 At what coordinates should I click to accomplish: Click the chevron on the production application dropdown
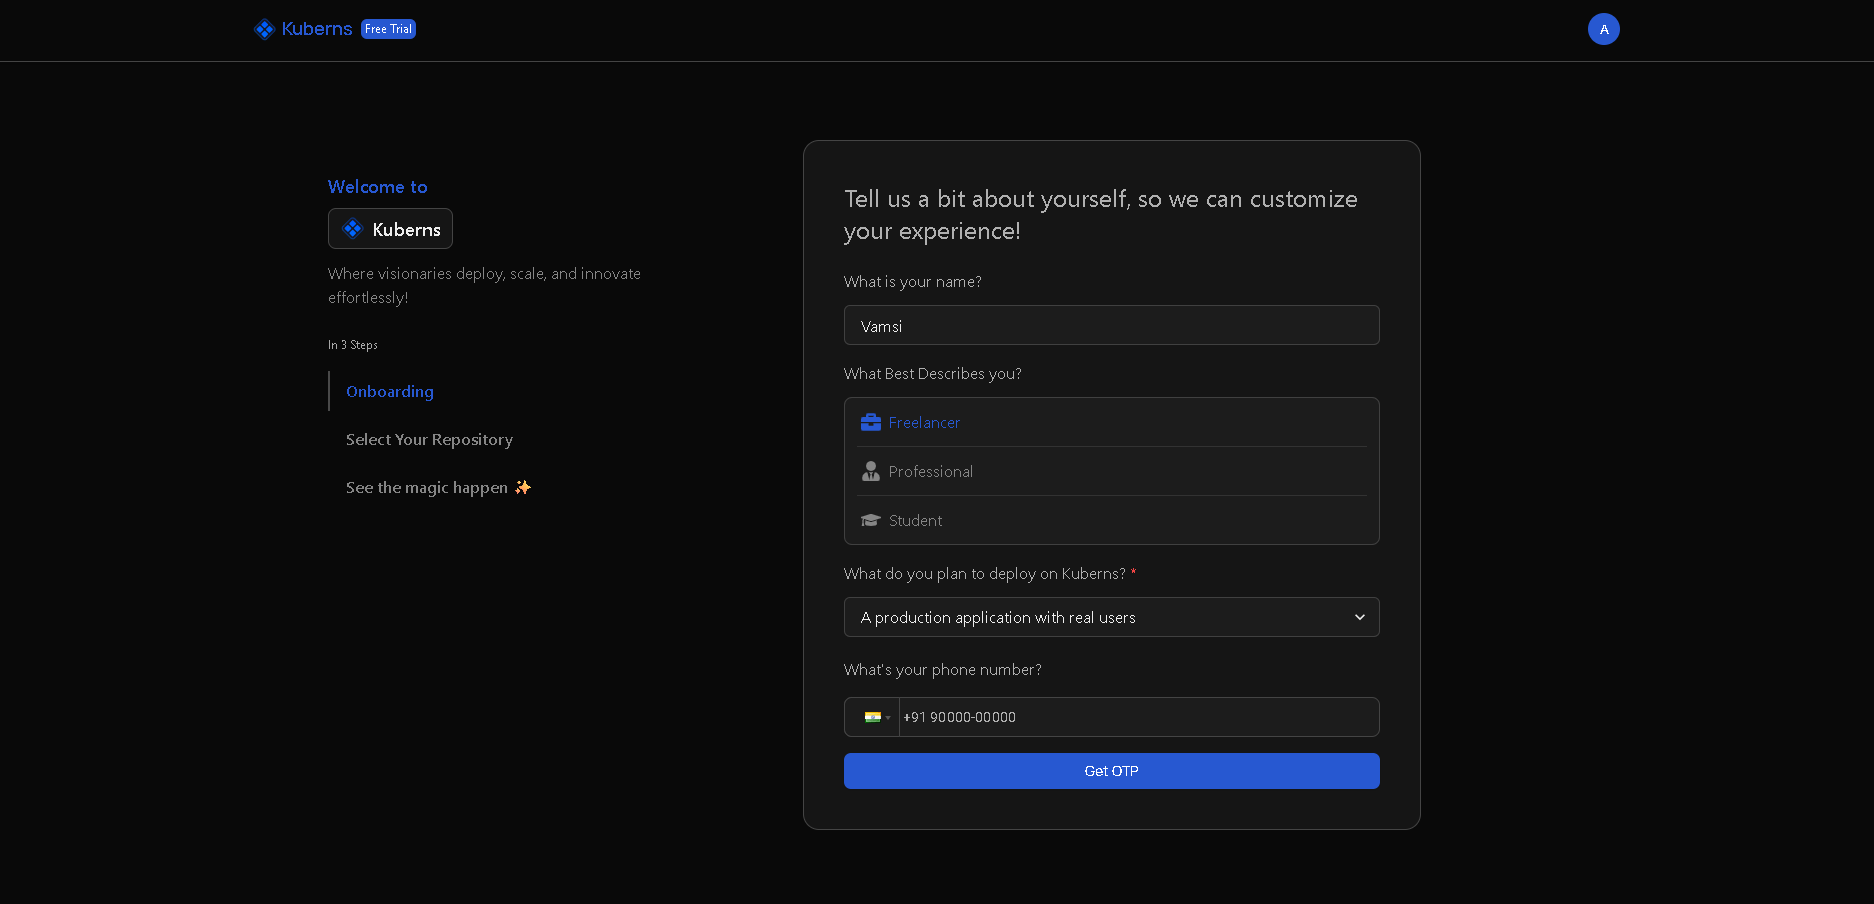(x=1360, y=617)
